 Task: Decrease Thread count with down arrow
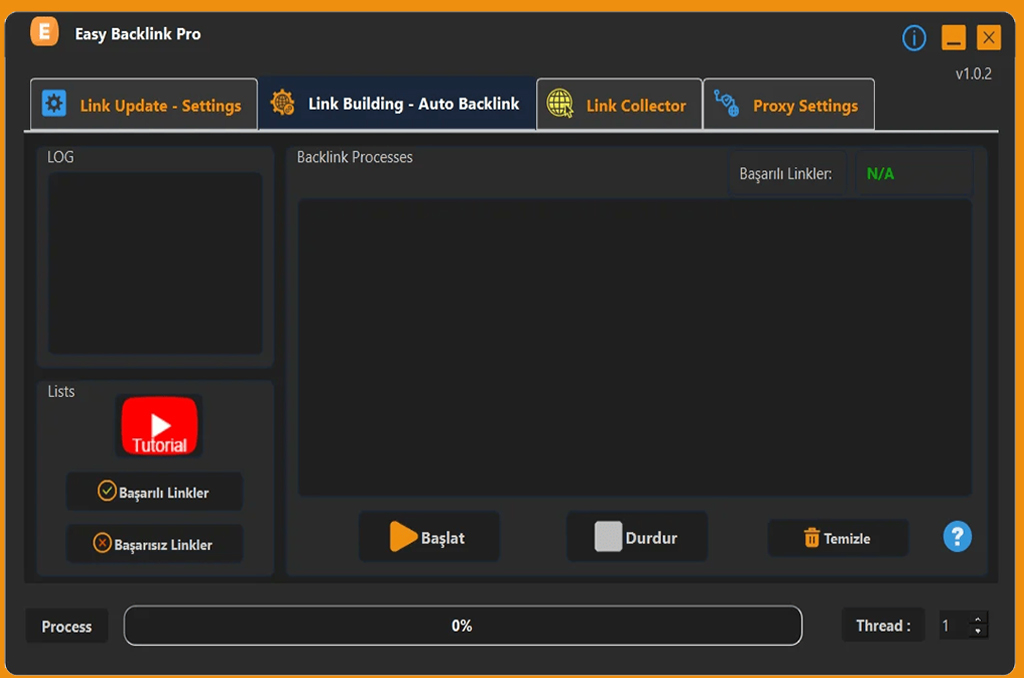click(x=978, y=632)
